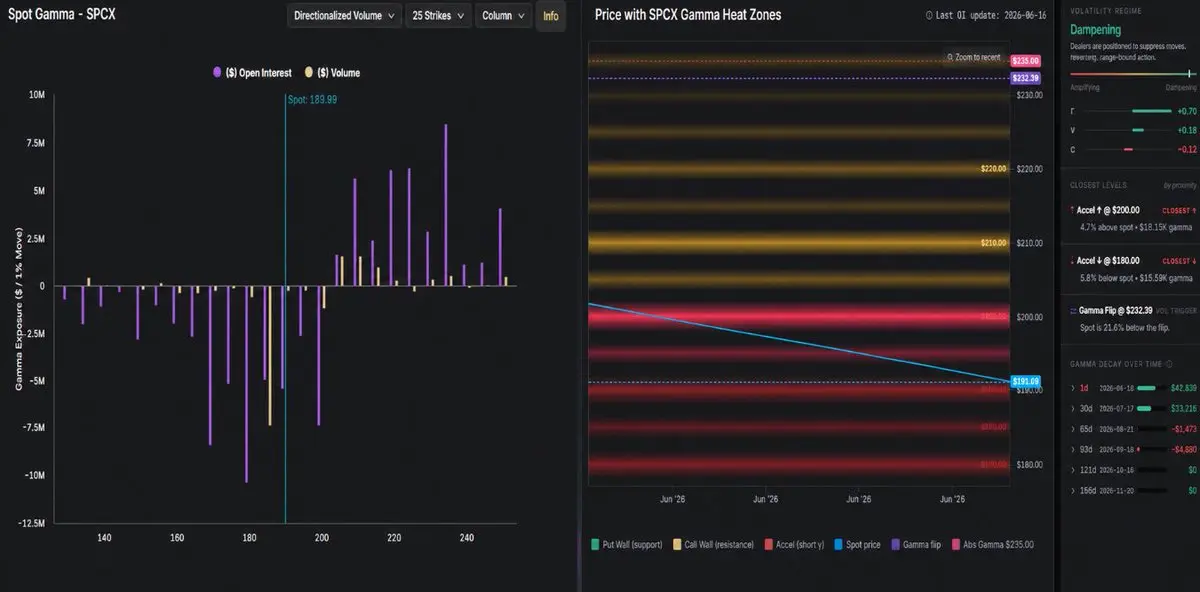Open the Info button

[x=551, y=15]
